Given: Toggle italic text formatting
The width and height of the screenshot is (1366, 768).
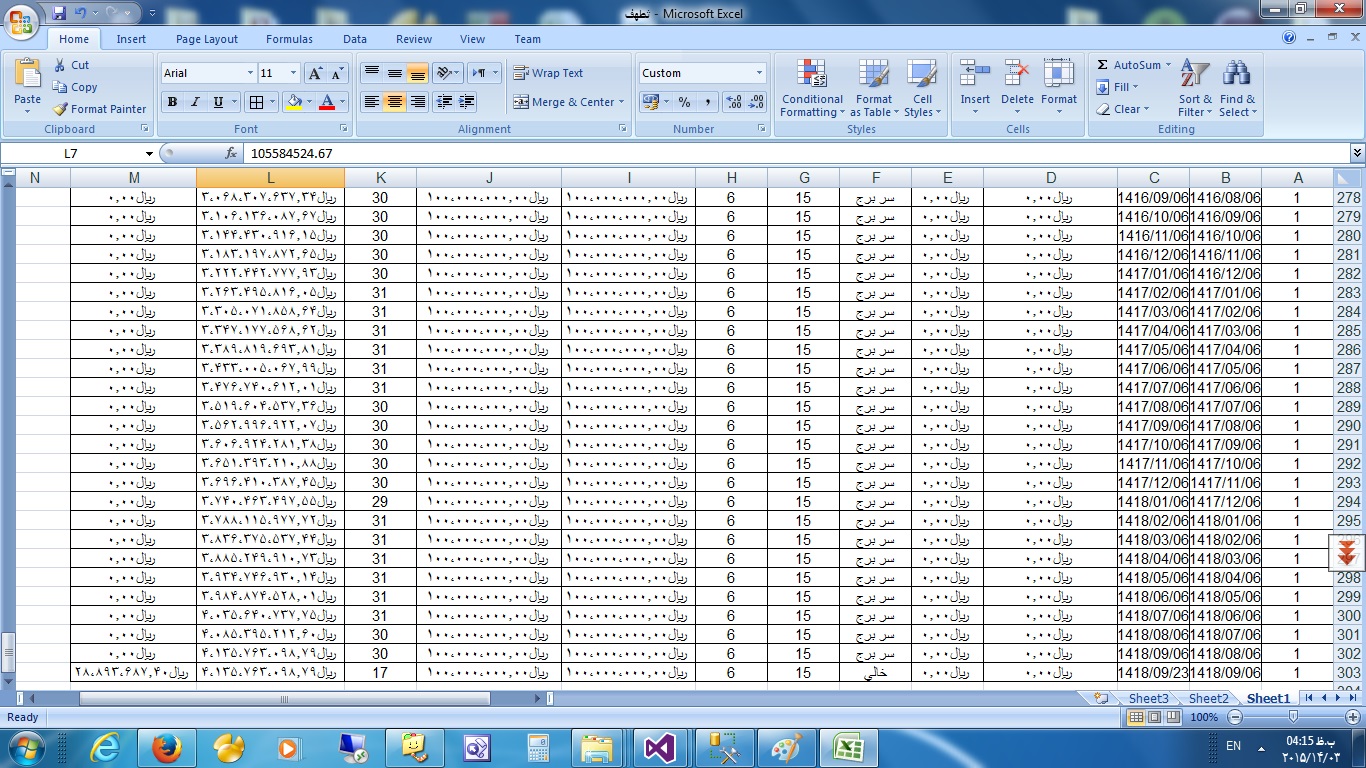Looking at the screenshot, I should (x=195, y=102).
